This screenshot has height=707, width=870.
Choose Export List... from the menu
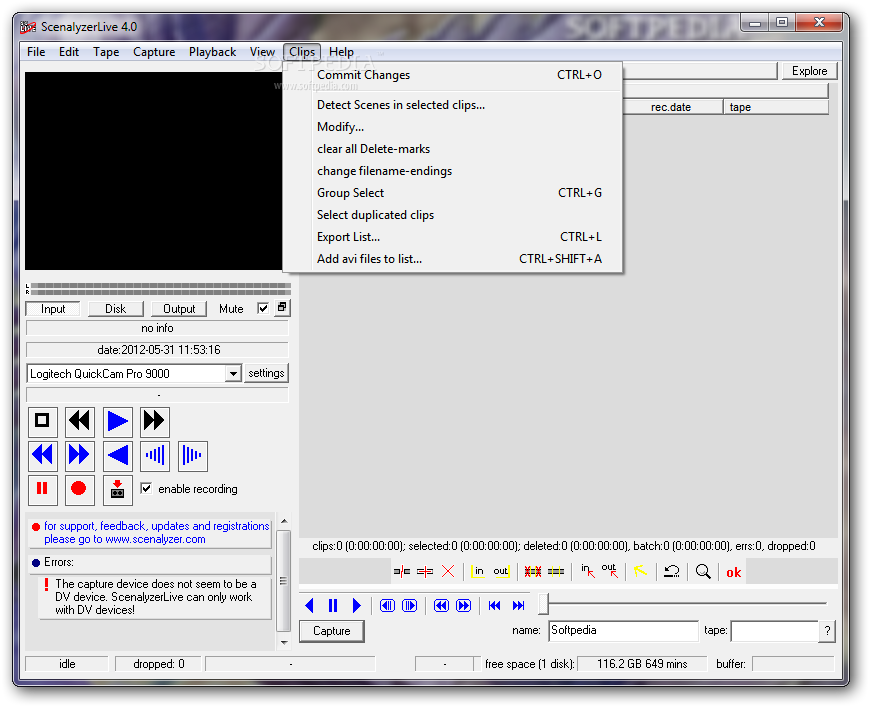tap(453, 237)
